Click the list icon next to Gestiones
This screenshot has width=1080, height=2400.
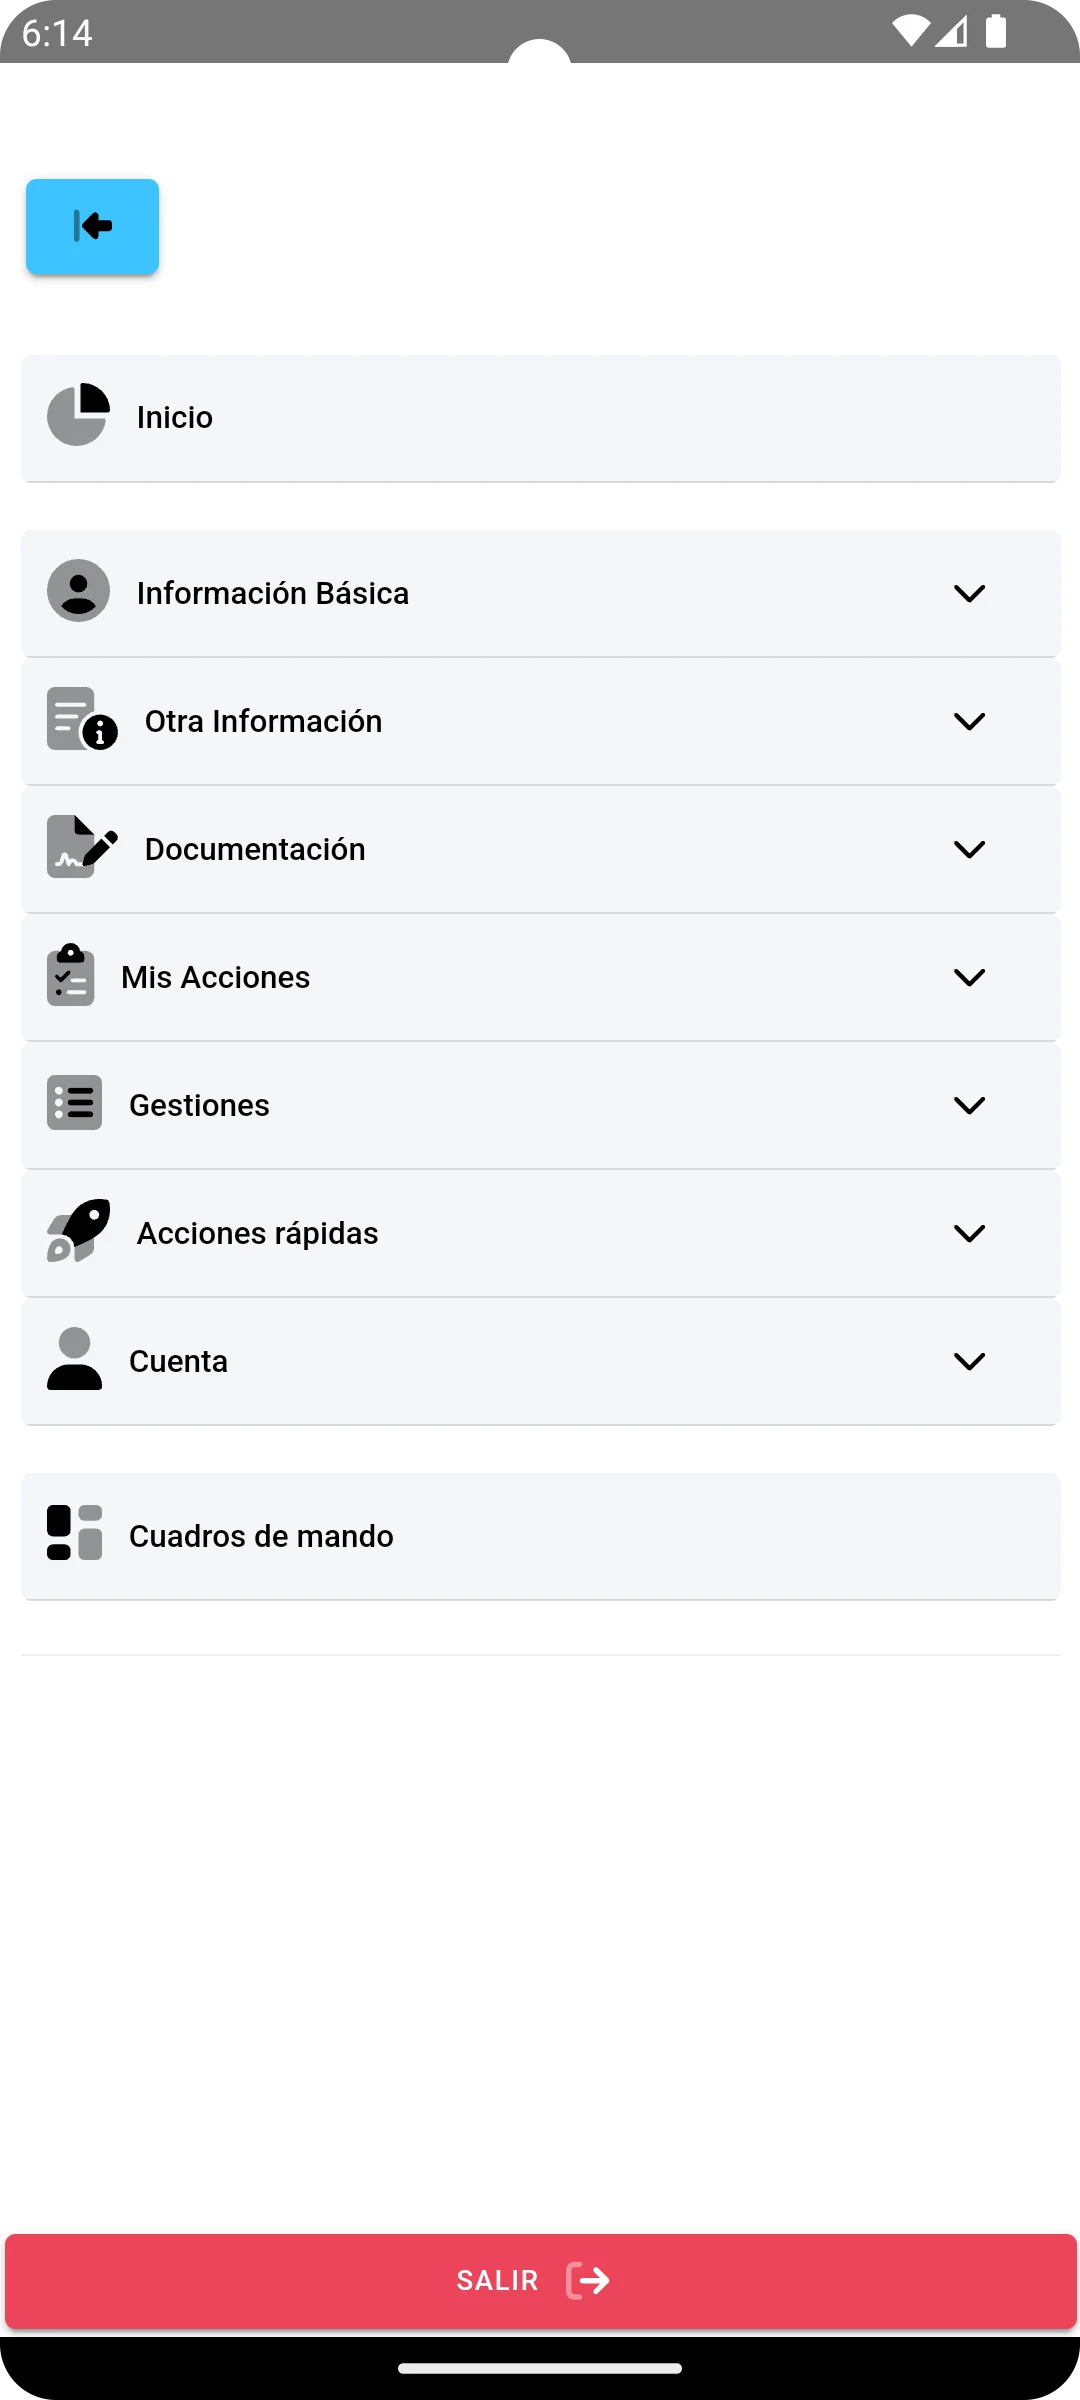click(x=74, y=1102)
